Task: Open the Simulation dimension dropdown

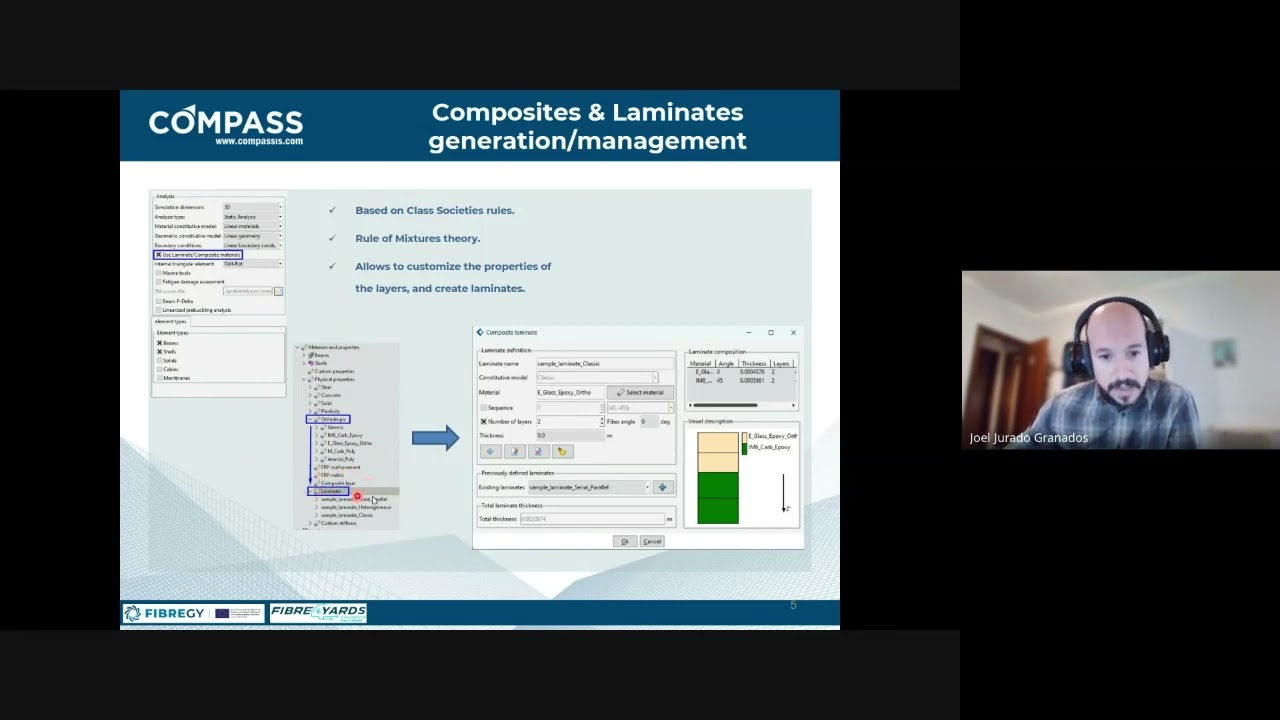Action: [x=252, y=207]
